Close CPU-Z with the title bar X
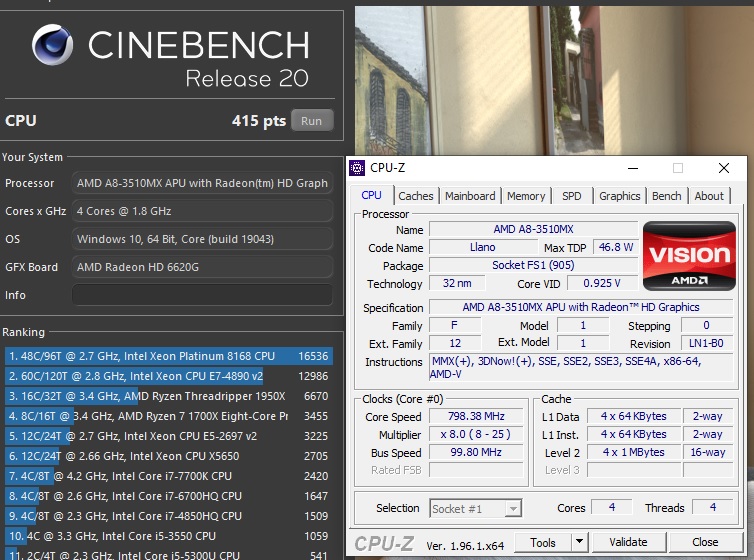The image size is (754, 560). (x=724, y=168)
